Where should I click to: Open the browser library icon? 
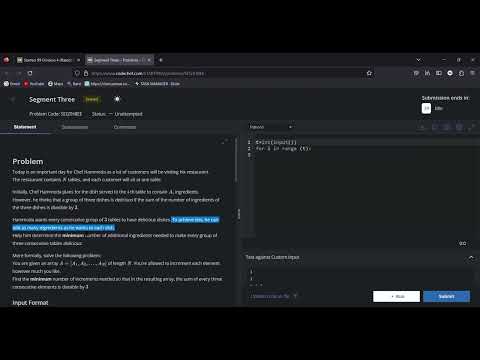[427, 73]
